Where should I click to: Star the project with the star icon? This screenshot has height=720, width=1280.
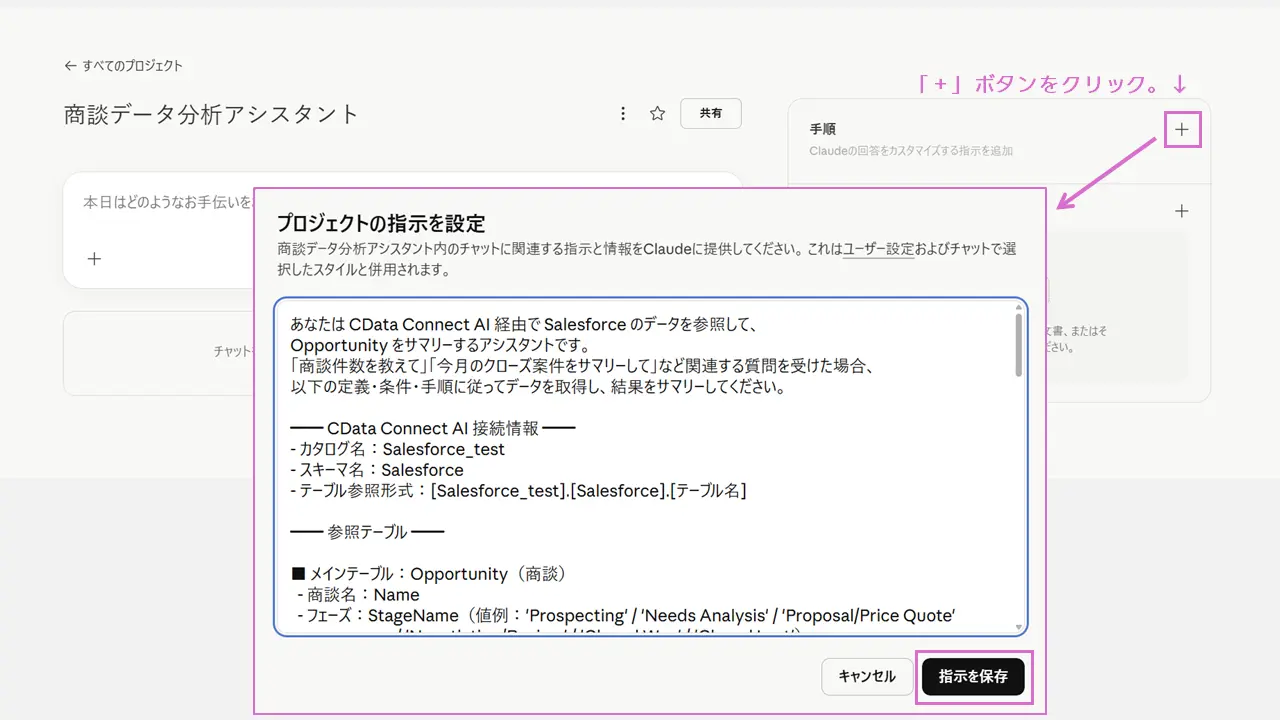[x=657, y=114]
